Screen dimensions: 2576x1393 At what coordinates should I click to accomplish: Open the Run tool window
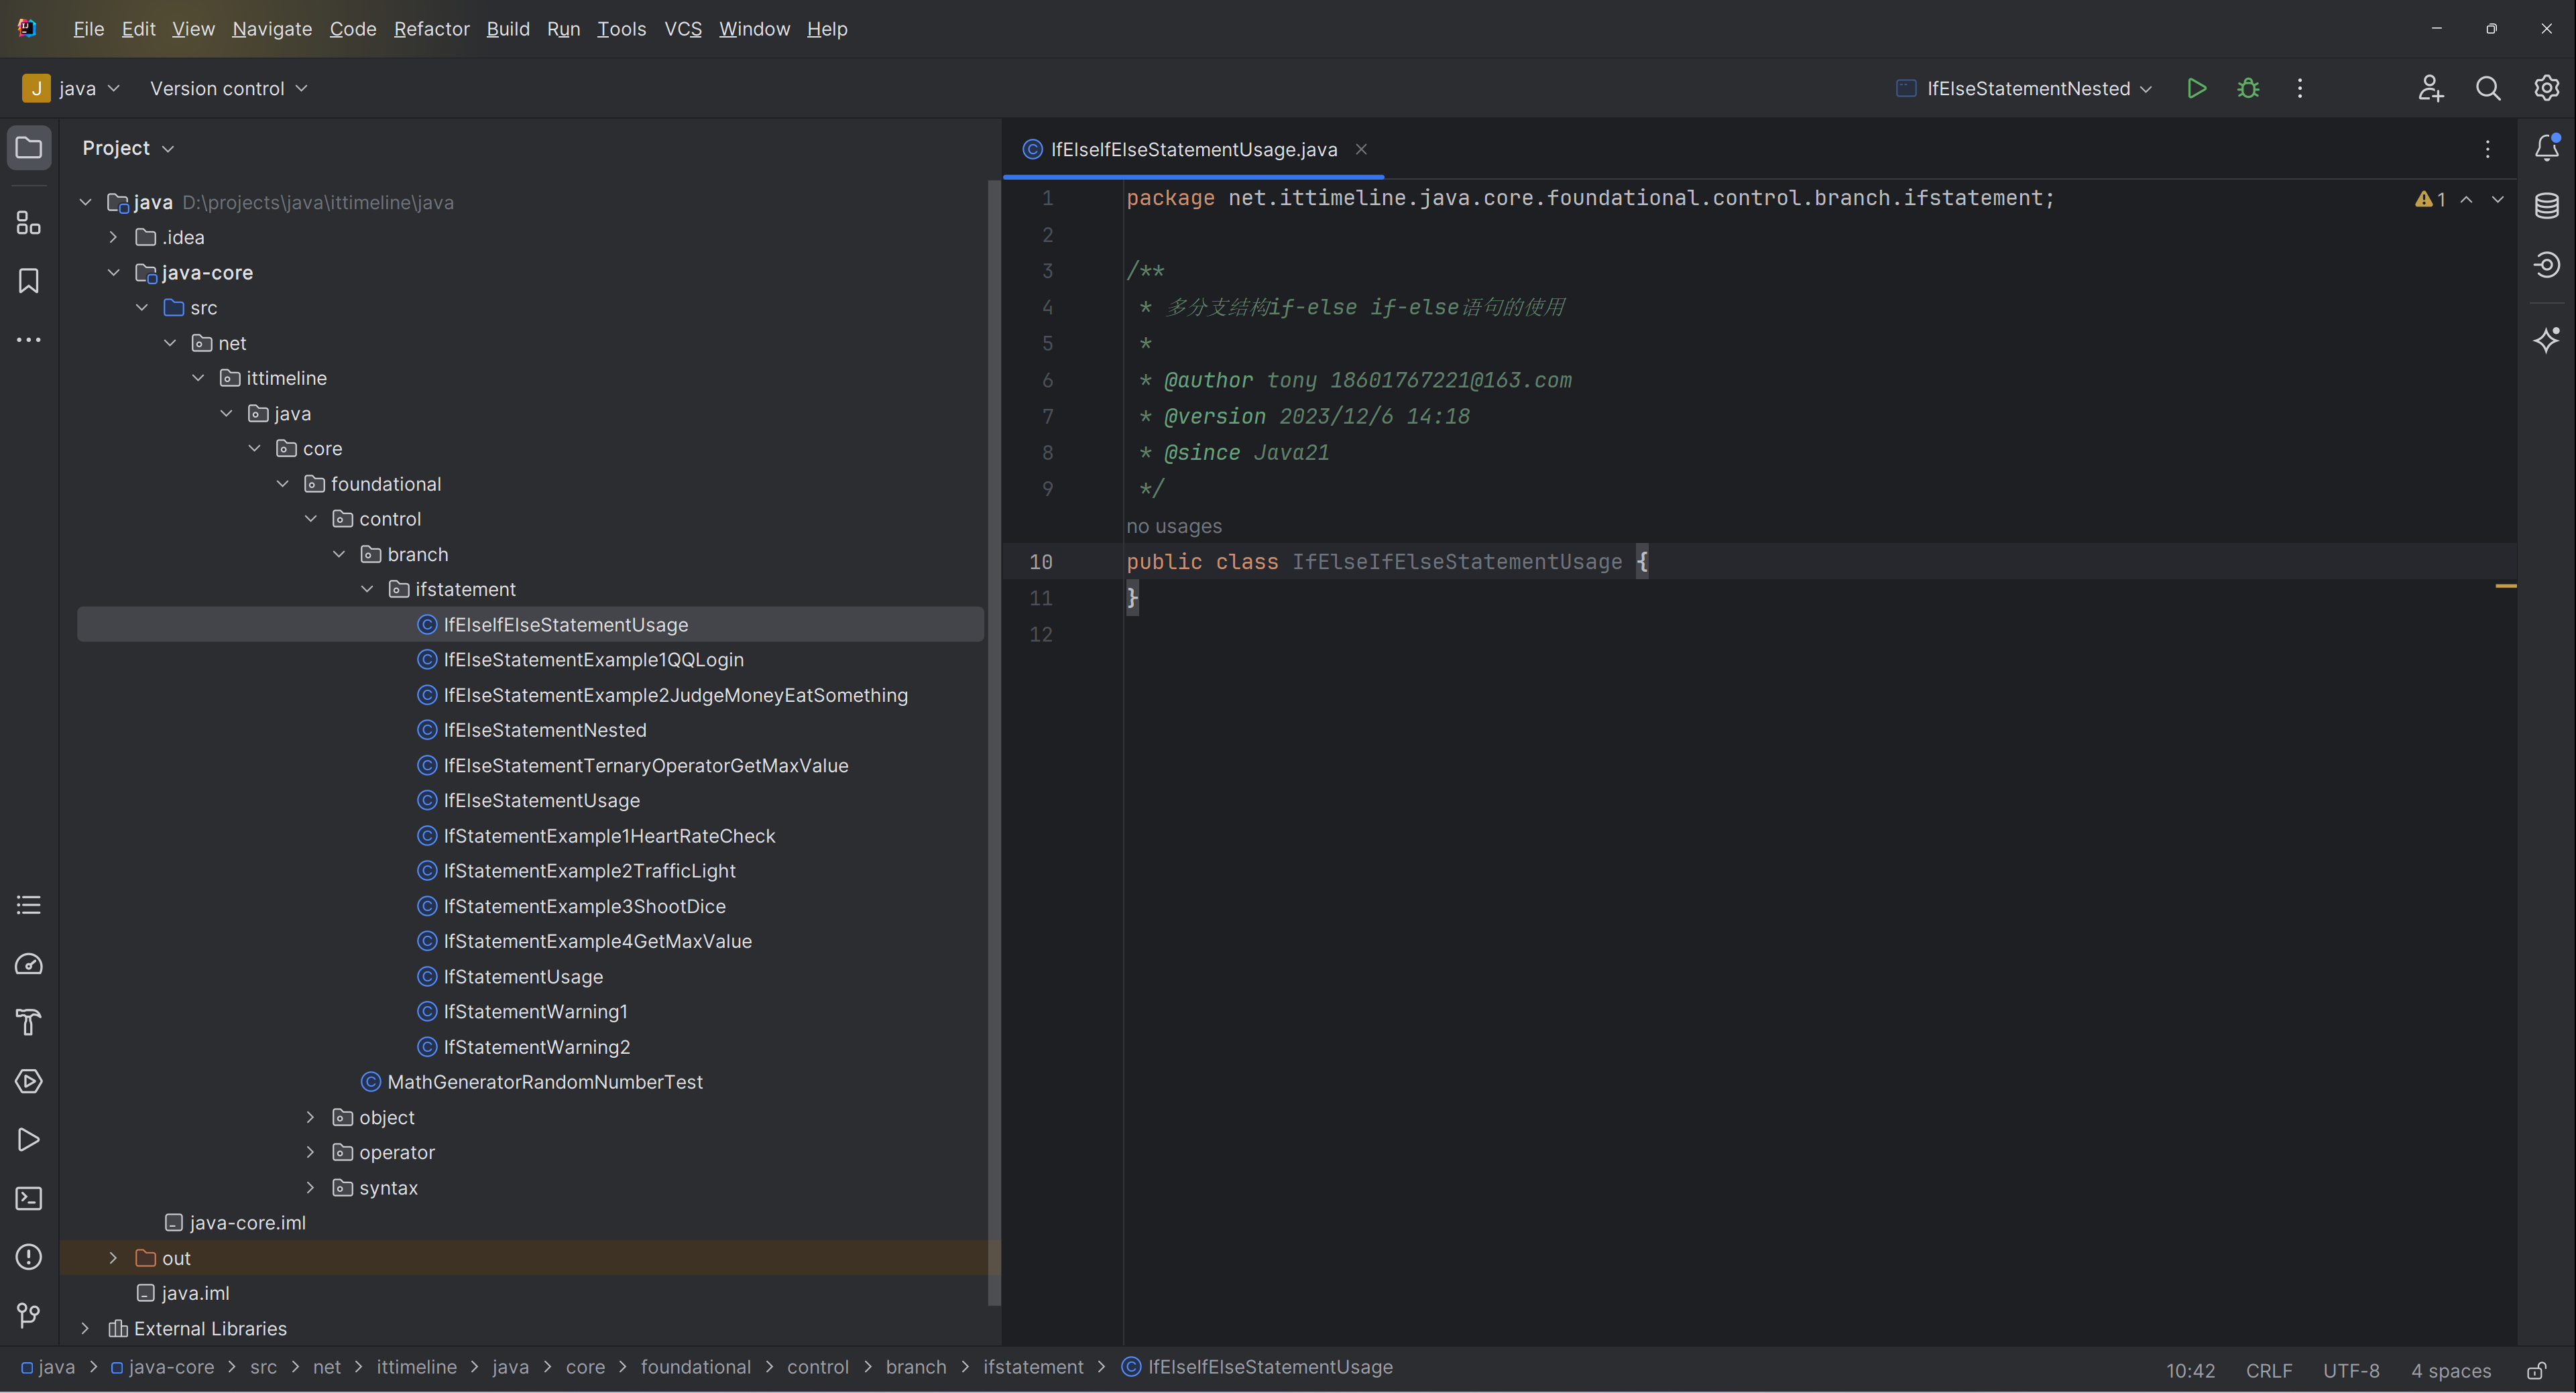click(x=29, y=1140)
